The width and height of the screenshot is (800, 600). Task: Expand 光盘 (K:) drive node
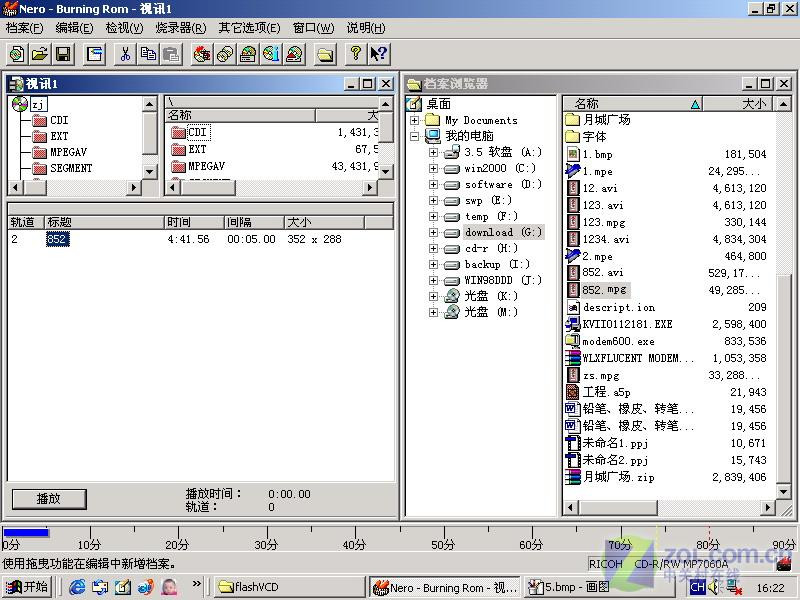[x=433, y=296]
